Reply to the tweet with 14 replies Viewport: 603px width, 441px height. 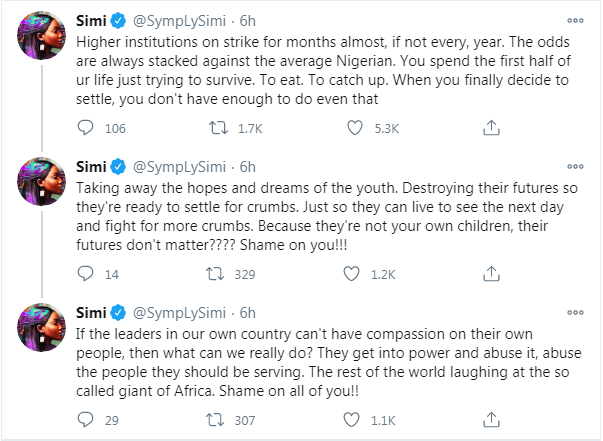click(x=86, y=272)
